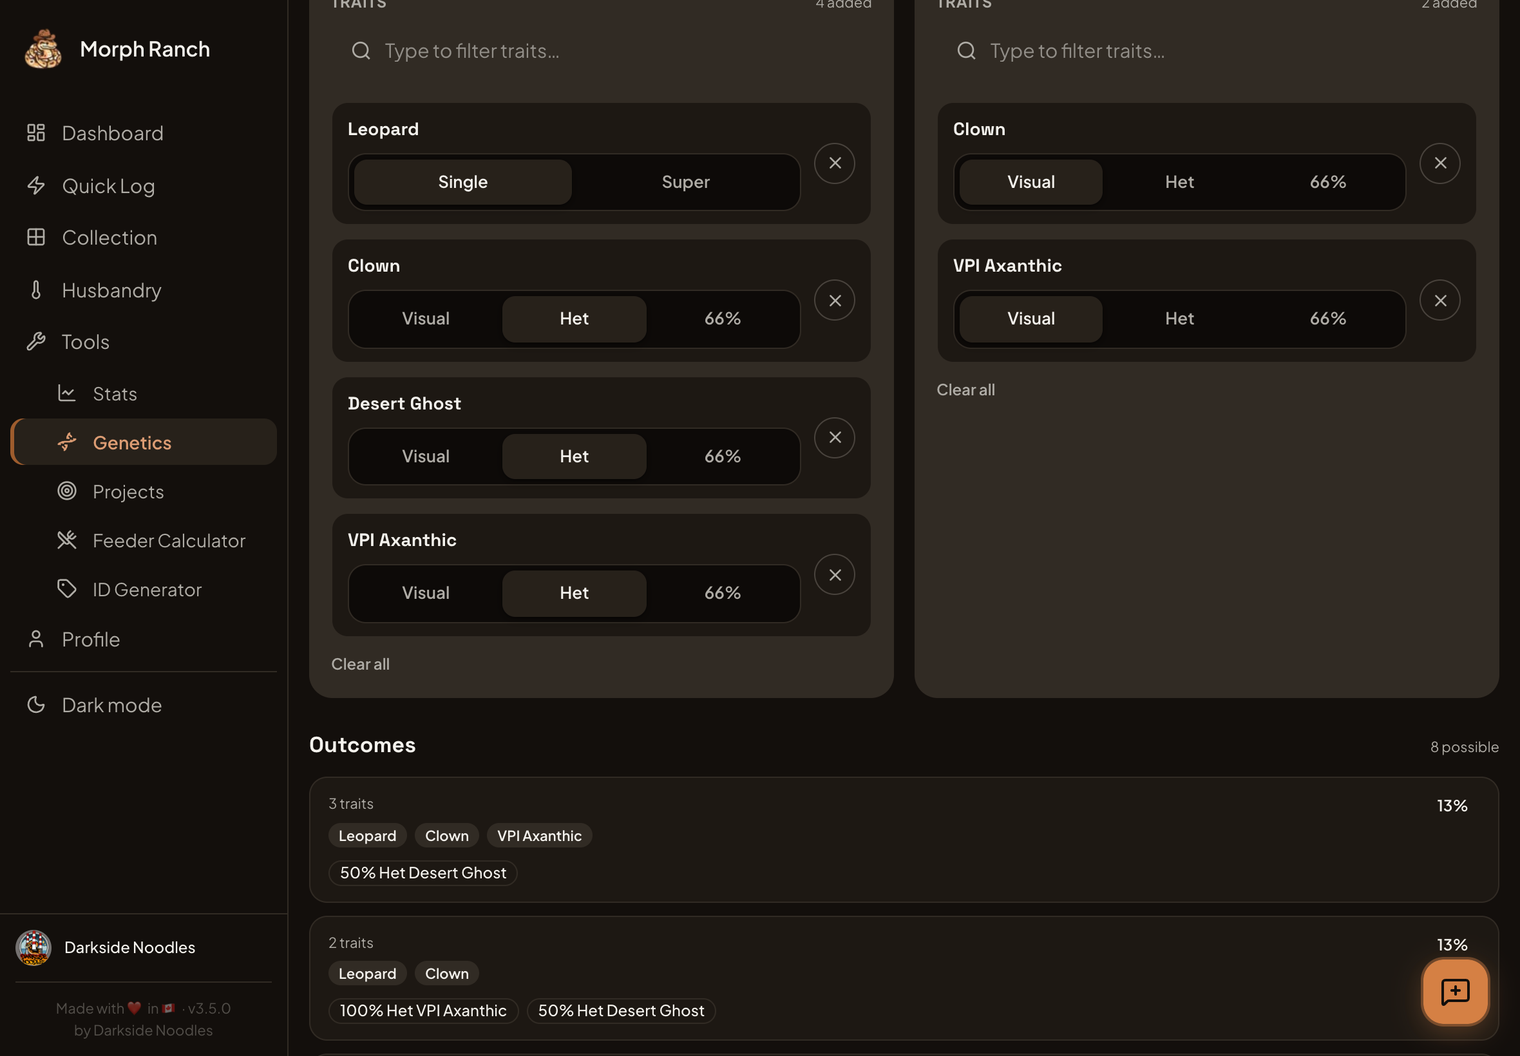This screenshot has width=1520, height=1056.
Task: Clear all traits for right parent
Action: tap(966, 390)
